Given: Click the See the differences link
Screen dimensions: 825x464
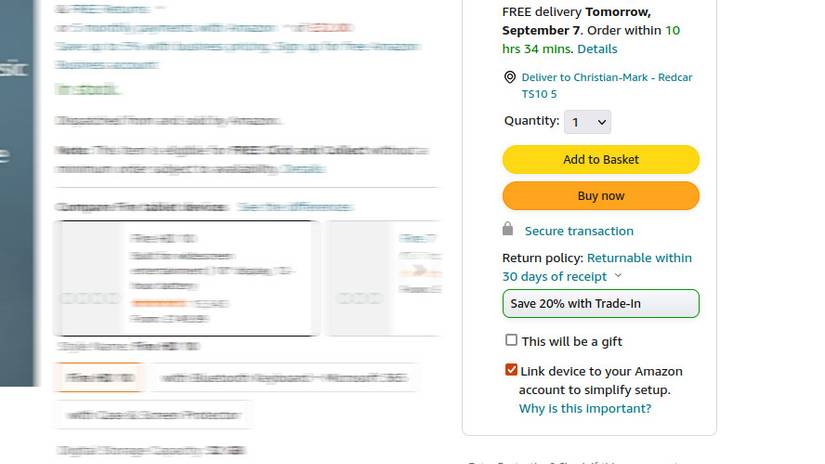Looking at the screenshot, I should pos(294,207).
